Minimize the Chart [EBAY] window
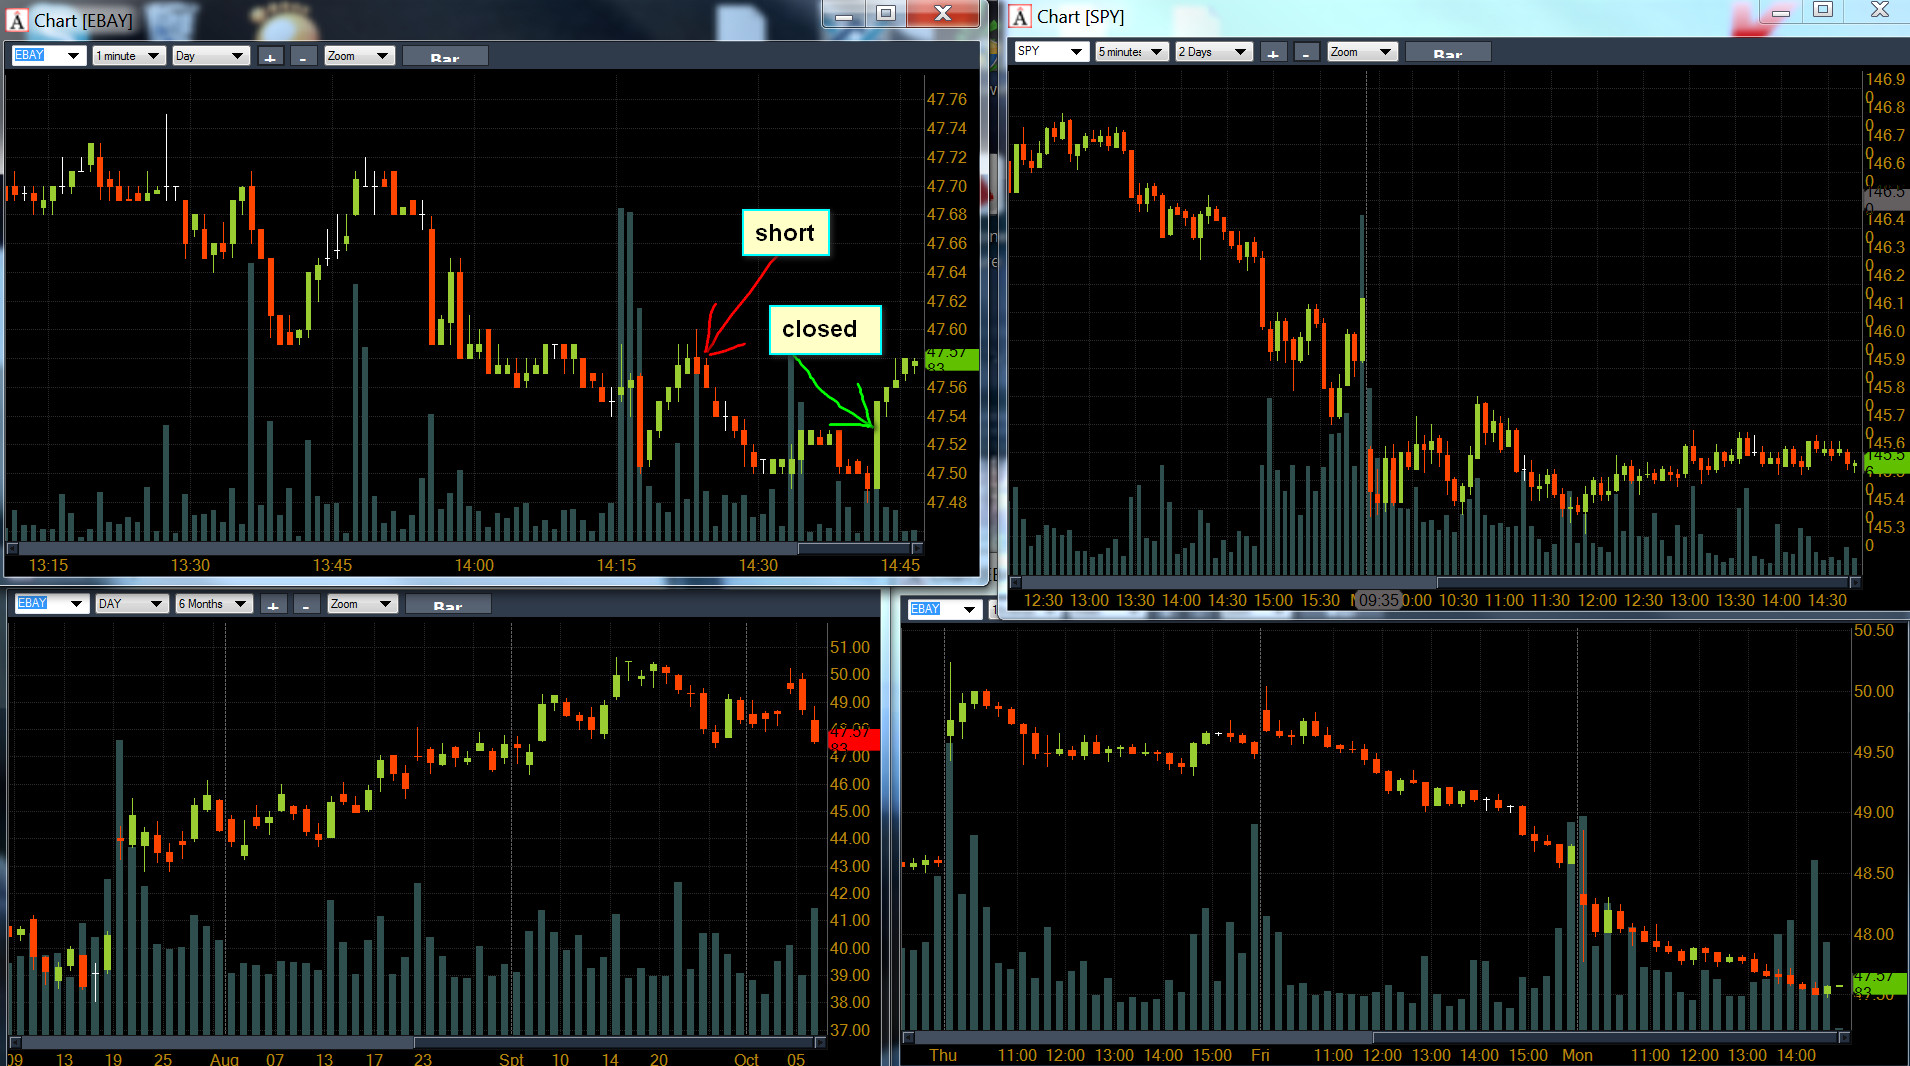Screen dimensions: 1910x1066 tap(844, 14)
